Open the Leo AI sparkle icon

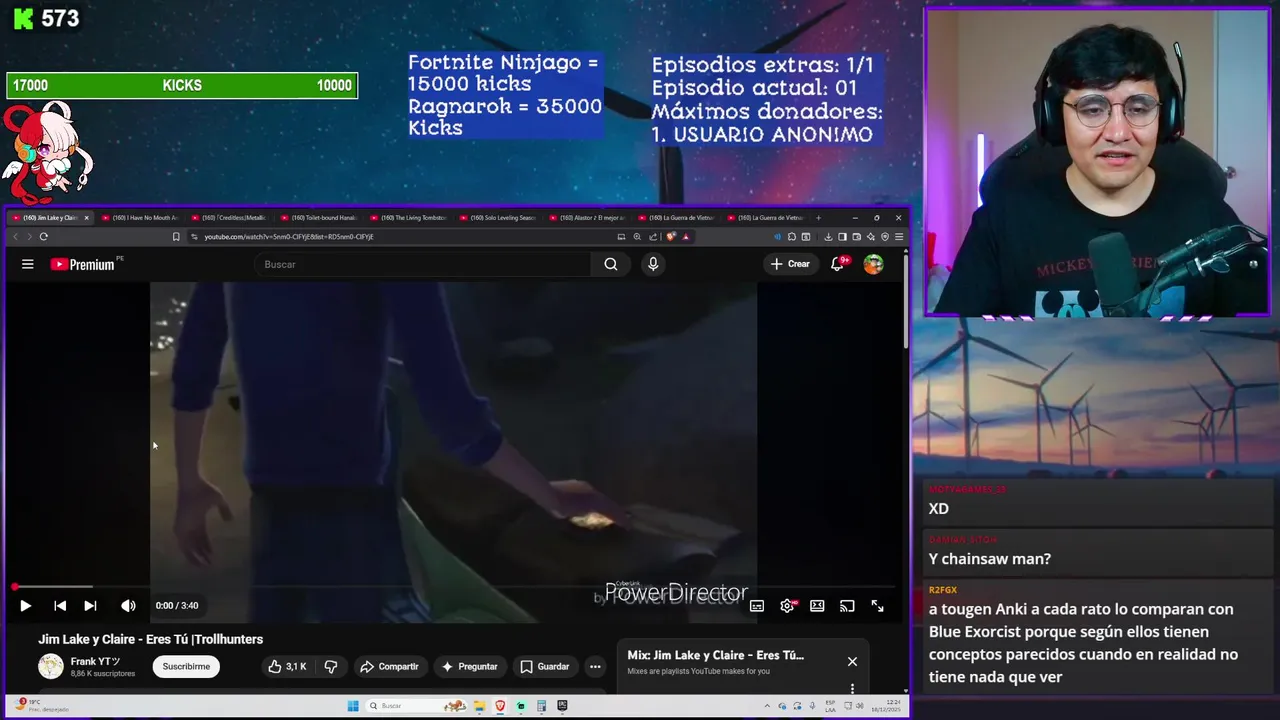[871, 237]
